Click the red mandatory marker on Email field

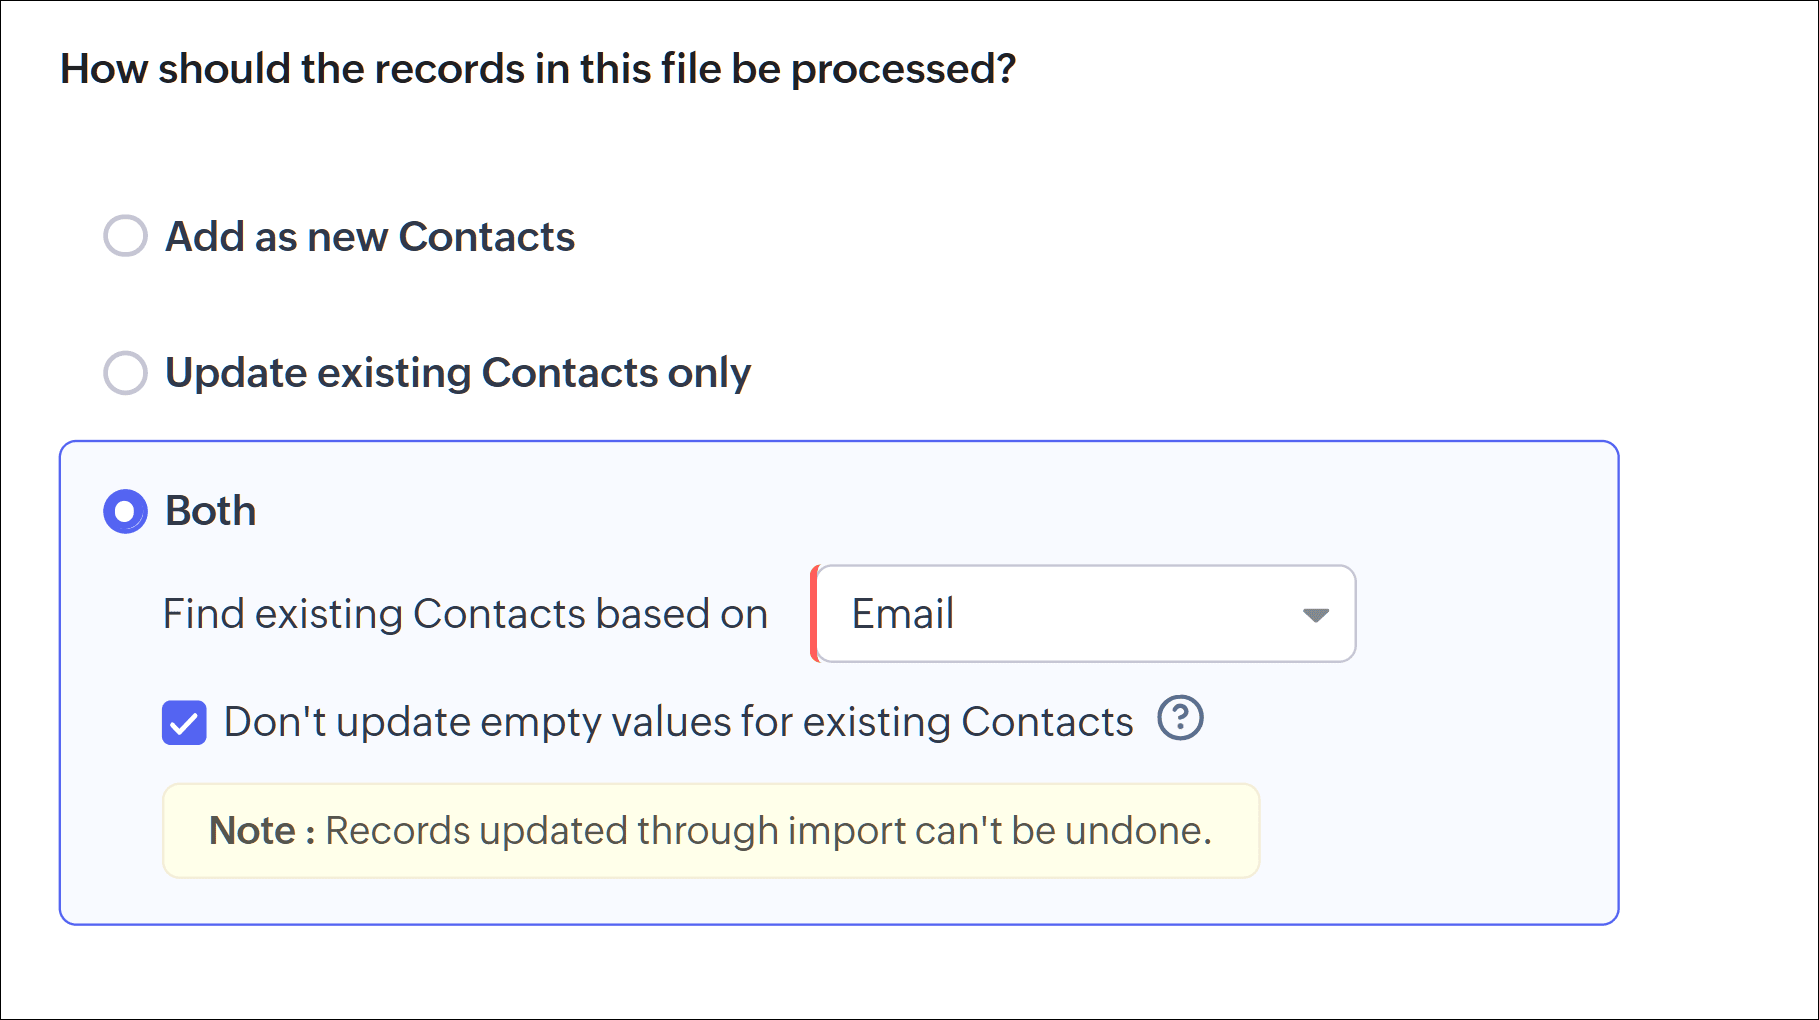click(814, 614)
